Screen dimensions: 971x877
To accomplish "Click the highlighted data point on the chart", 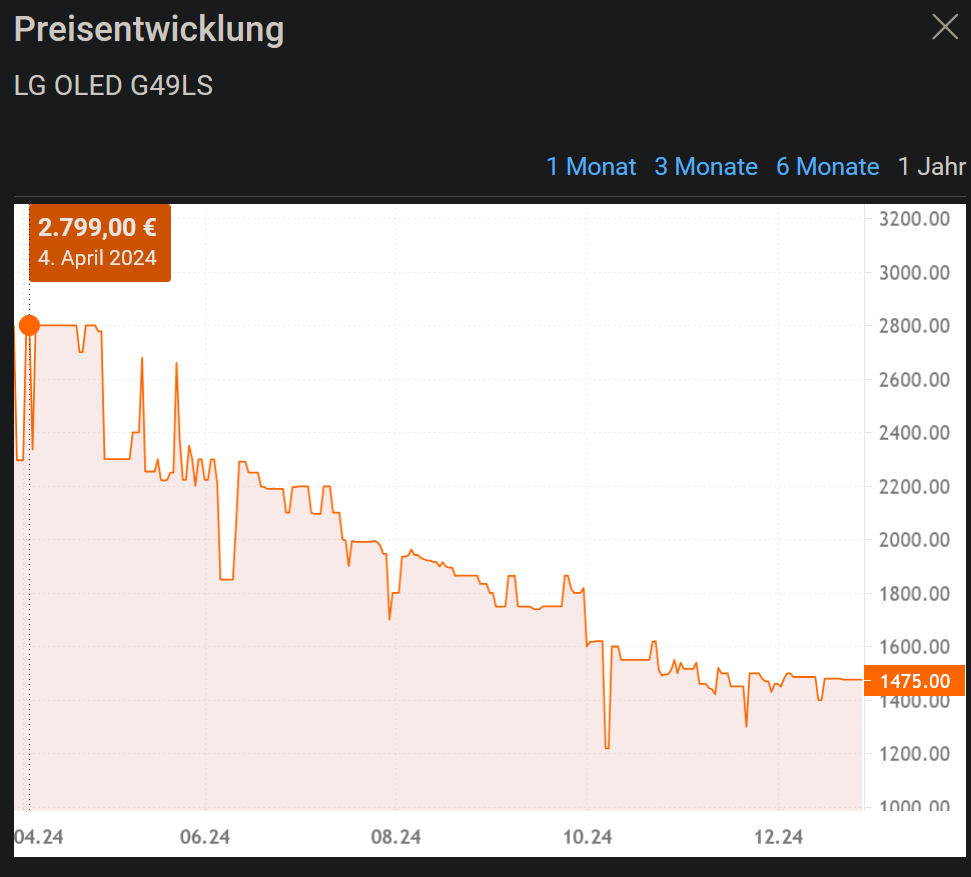I will click(x=29, y=324).
